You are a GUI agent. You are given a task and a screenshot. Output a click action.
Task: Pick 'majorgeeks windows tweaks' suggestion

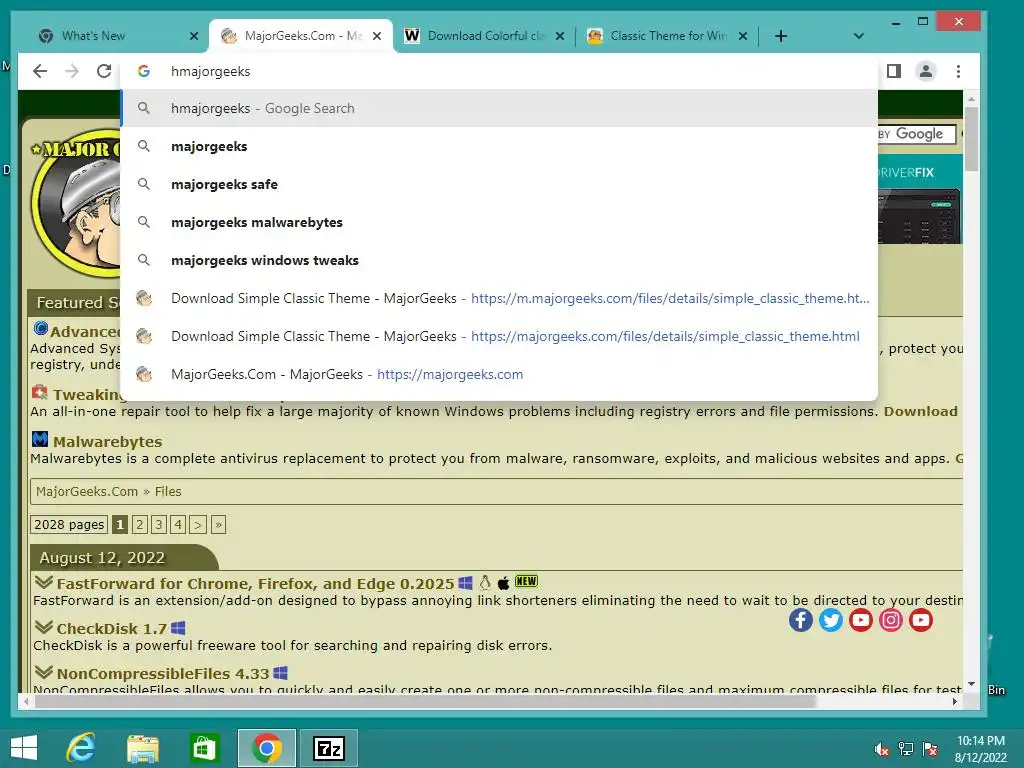tap(499, 260)
